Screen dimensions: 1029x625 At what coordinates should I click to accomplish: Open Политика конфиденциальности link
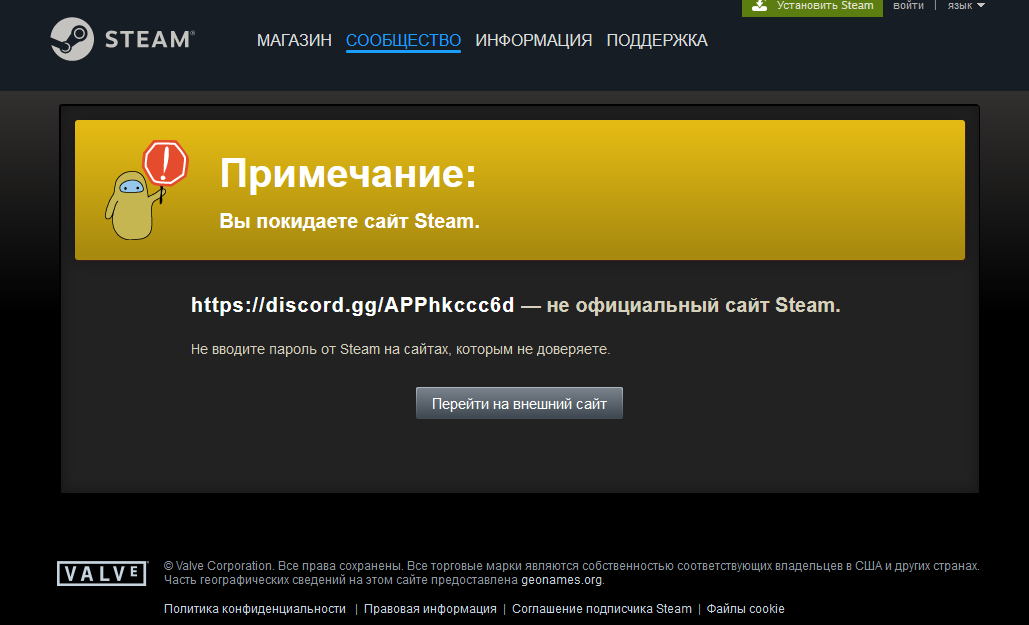point(255,609)
